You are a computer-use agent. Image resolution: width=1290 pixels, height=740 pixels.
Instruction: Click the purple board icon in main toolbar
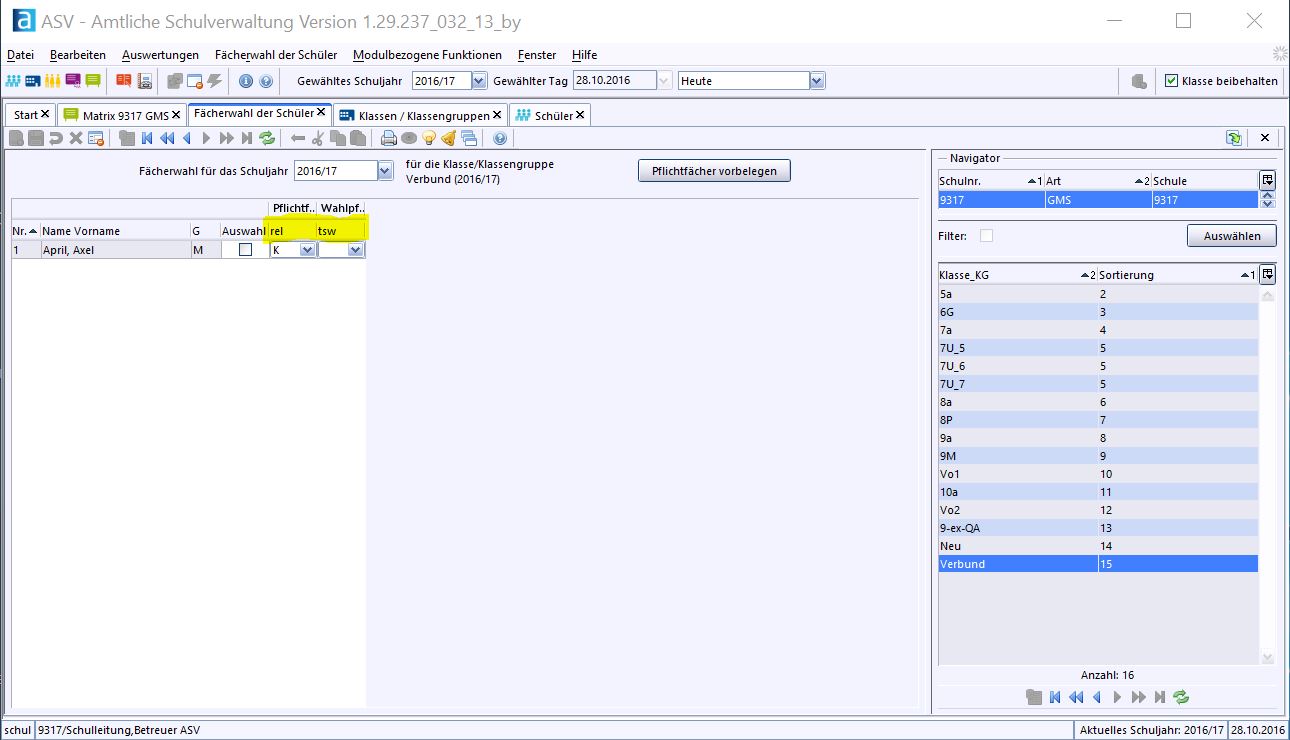pyautogui.click(x=73, y=81)
